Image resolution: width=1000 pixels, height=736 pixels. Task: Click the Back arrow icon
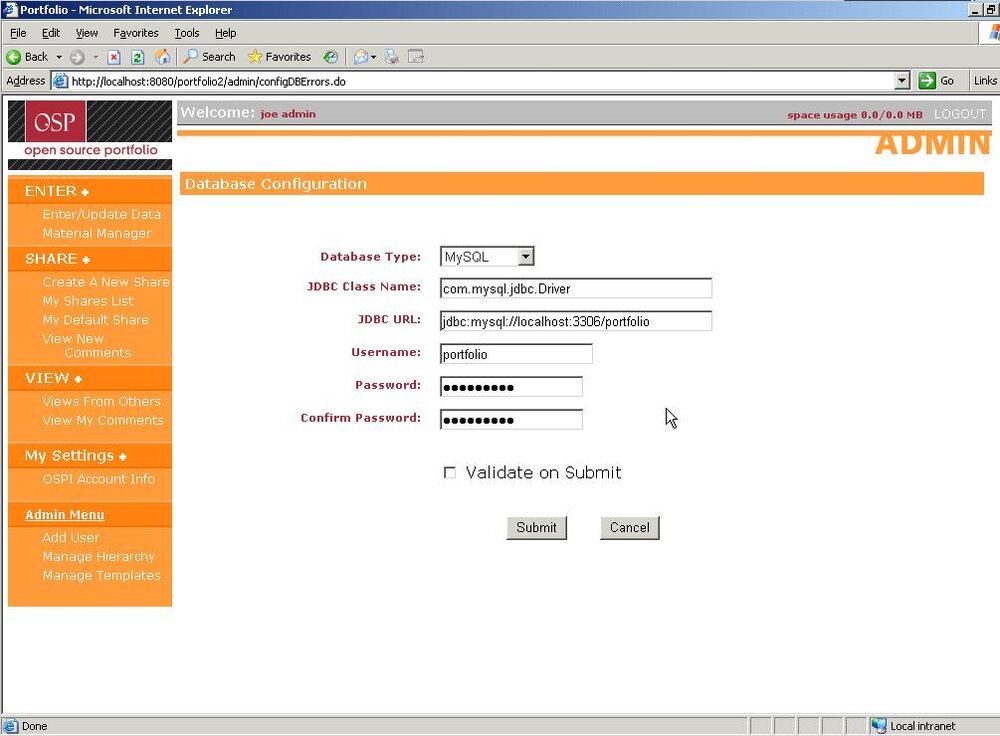pos(13,57)
